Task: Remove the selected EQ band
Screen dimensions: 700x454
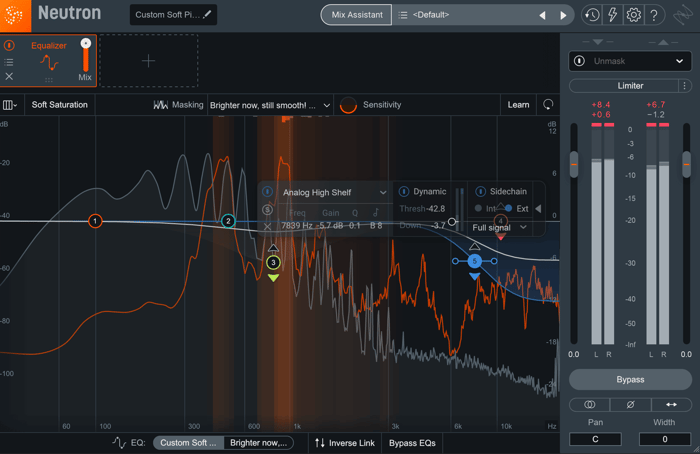Action: click(267, 227)
